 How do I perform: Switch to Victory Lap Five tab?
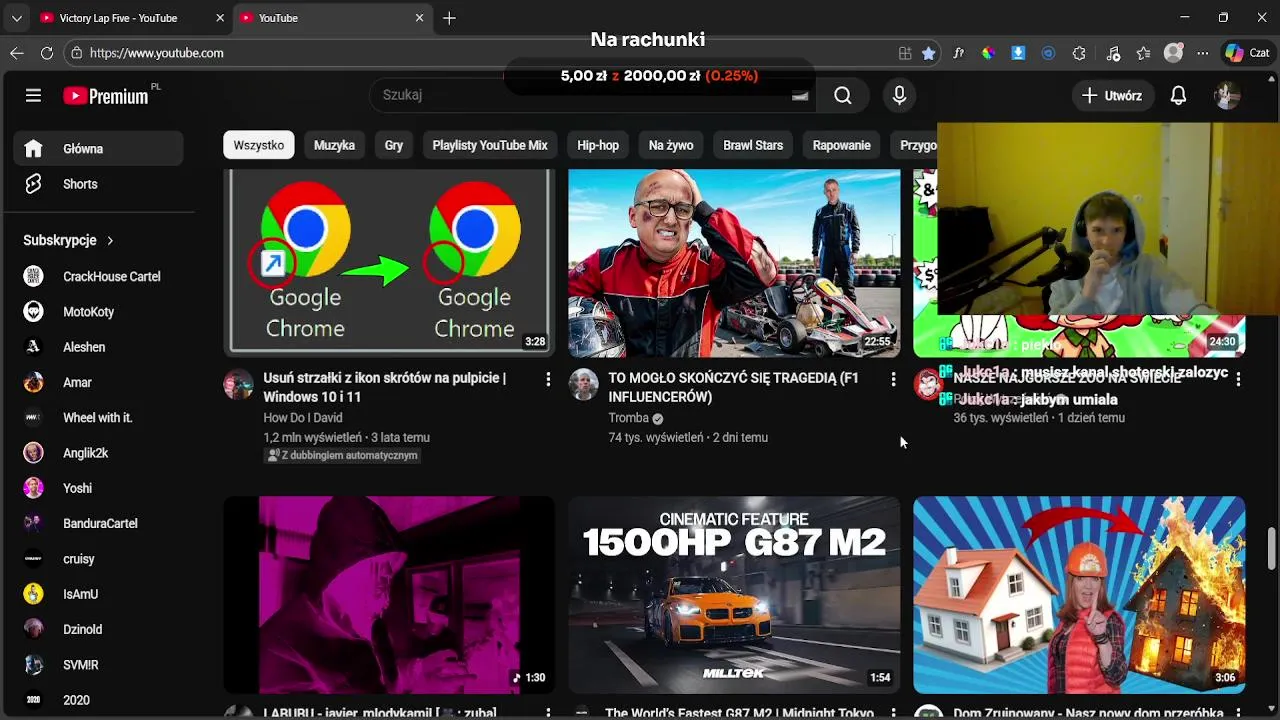(x=132, y=18)
